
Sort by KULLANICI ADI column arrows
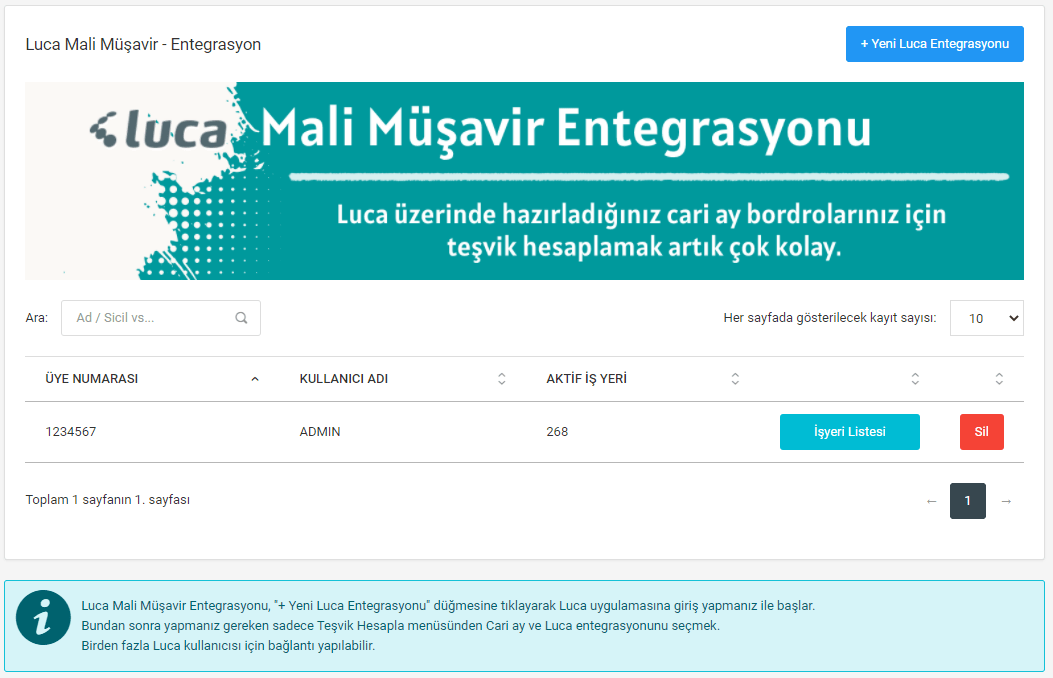click(x=502, y=379)
